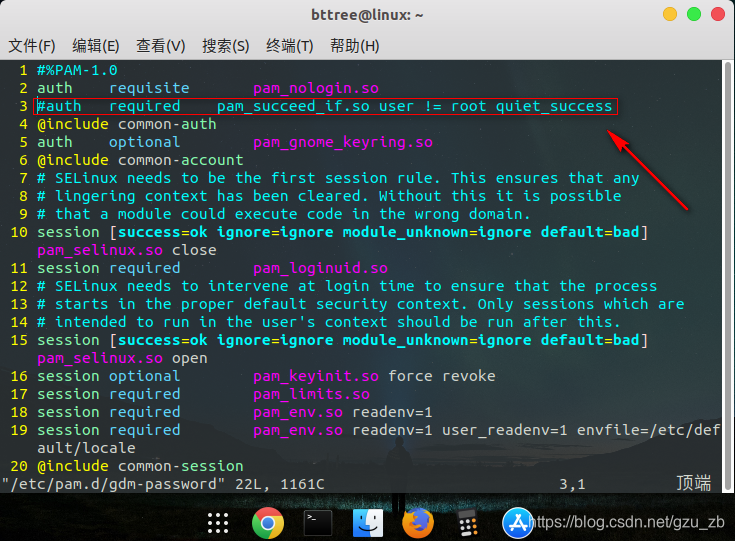
Task: Open the calculator icon in the dock
Action: [x=467, y=523]
